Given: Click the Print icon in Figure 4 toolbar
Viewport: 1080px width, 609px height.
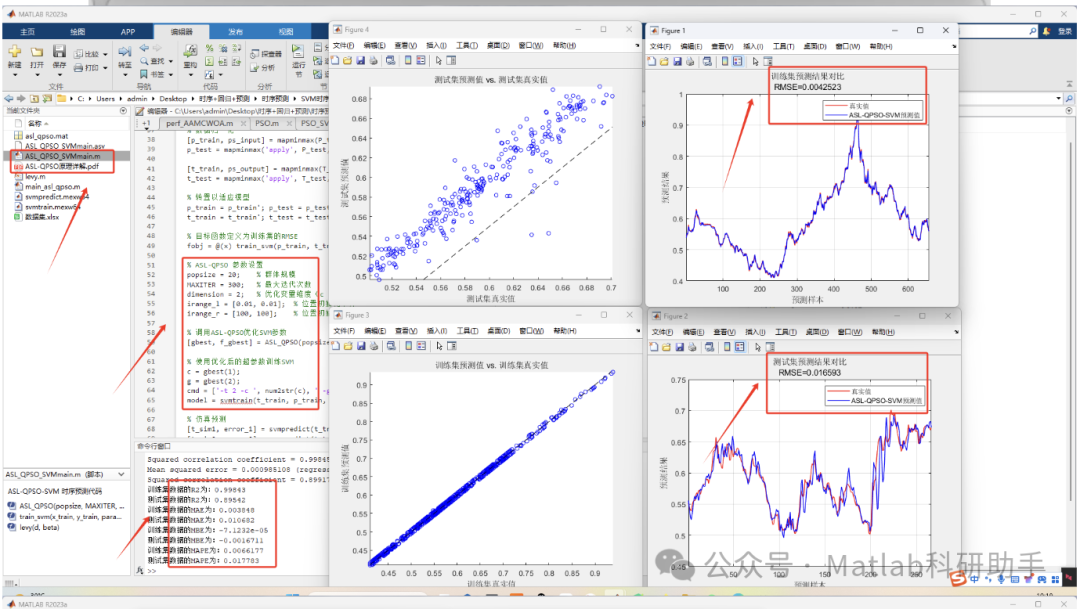Looking at the screenshot, I should click(373, 61).
